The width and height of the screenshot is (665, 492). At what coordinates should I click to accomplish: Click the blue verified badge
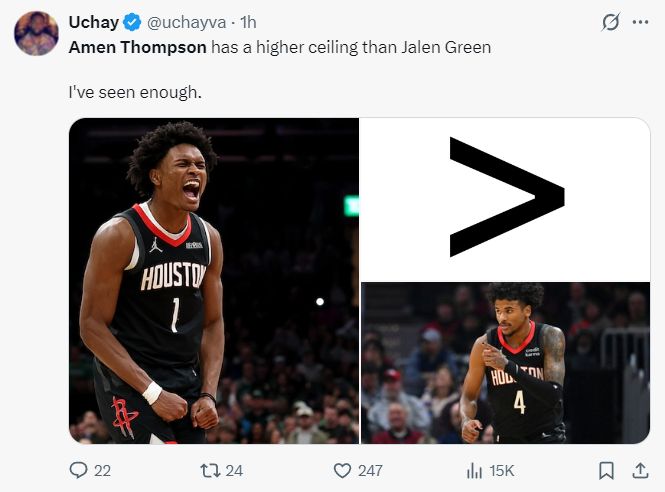[x=129, y=22]
